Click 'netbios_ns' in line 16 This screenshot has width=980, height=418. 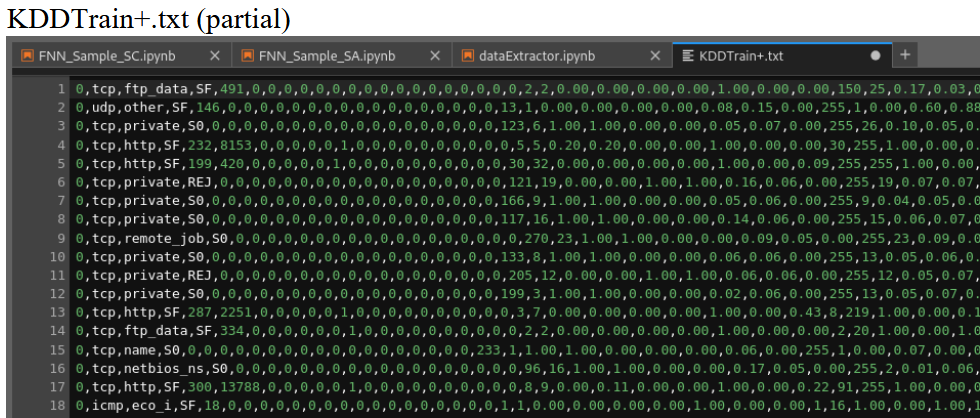pyautogui.click(x=165, y=369)
